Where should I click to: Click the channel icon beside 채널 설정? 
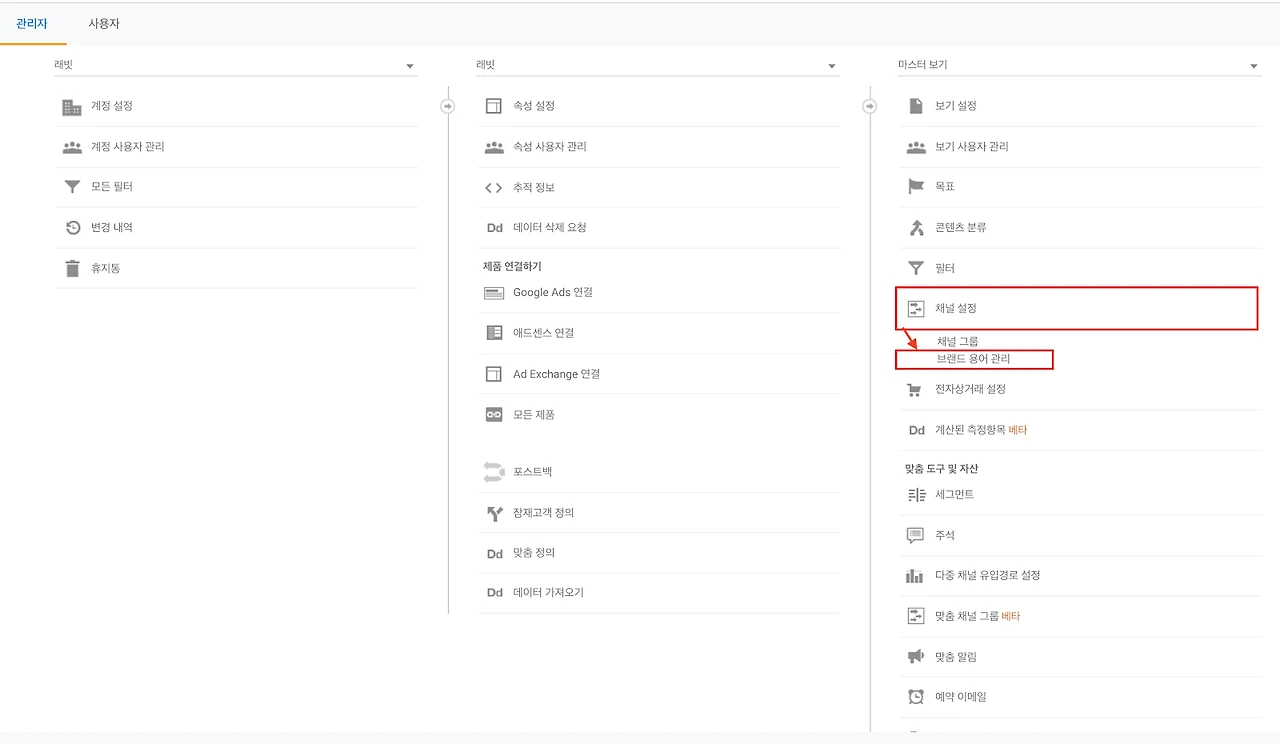916,309
